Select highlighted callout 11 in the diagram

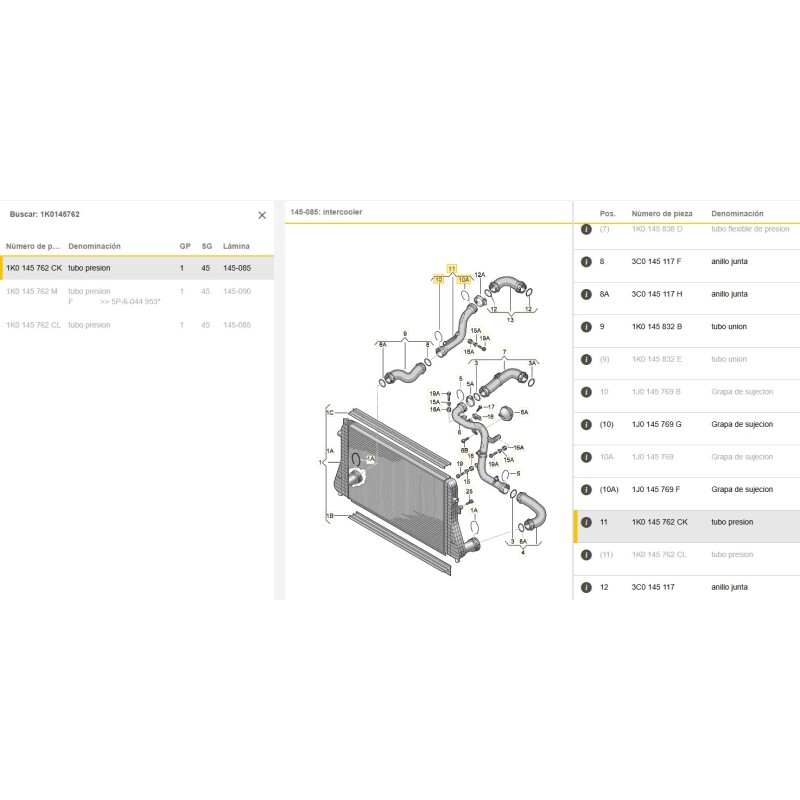[x=452, y=269]
